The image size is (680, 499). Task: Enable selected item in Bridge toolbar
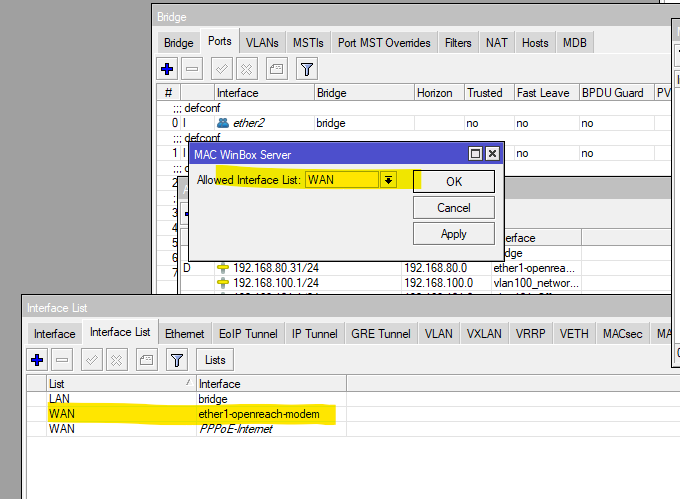[x=222, y=69]
